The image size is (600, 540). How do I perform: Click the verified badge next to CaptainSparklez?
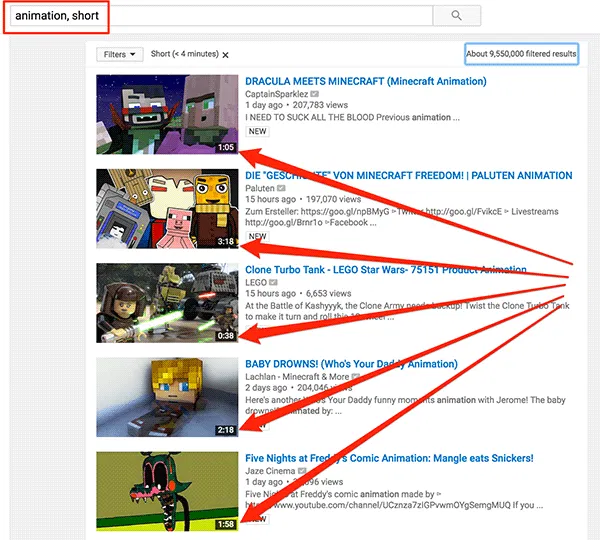[314, 94]
